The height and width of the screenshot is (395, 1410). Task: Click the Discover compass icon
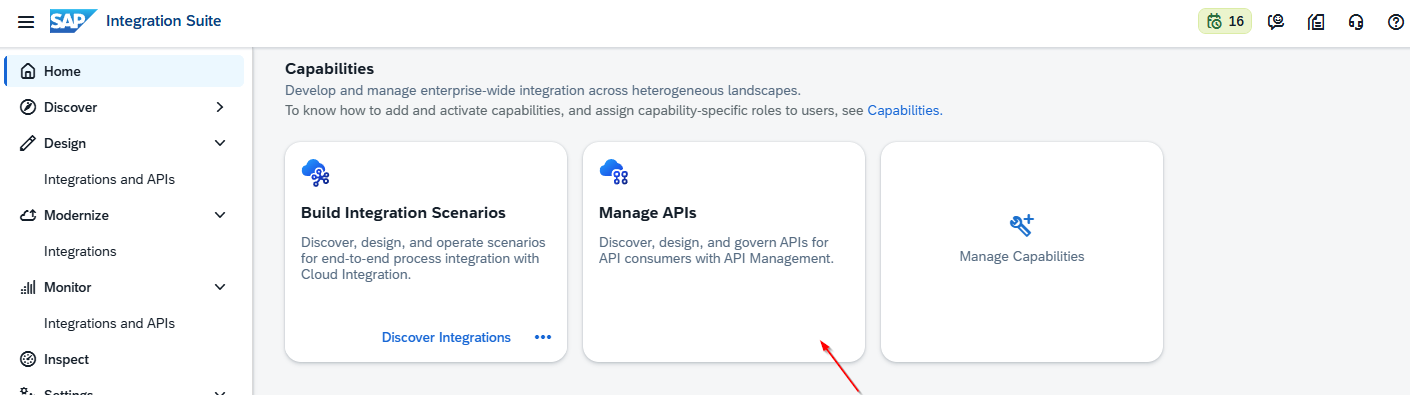tap(28, 107)
